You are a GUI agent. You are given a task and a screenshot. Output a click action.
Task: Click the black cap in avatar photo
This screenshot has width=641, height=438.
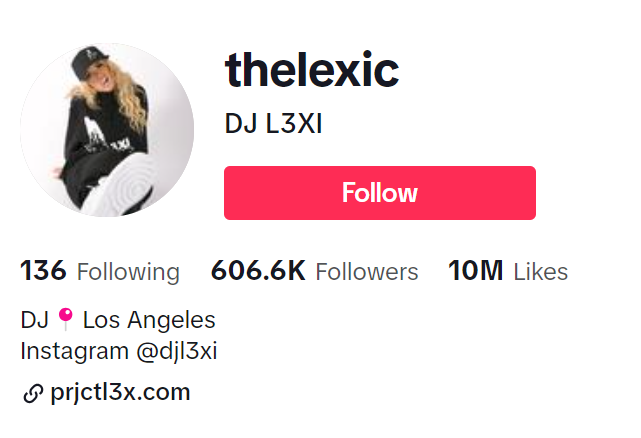click(x=88, y=63)
